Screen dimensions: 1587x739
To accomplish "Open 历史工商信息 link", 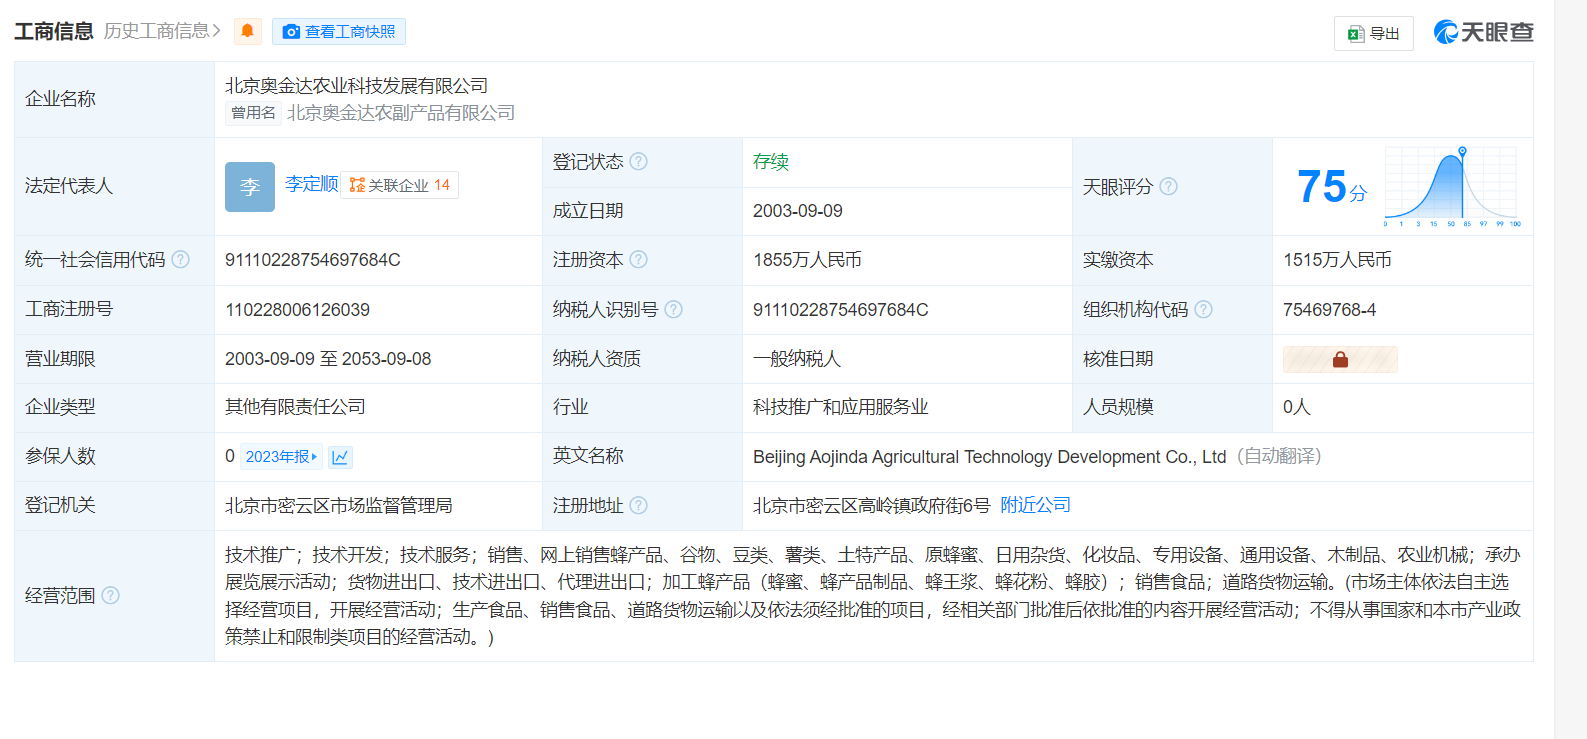I will [162, 31].
